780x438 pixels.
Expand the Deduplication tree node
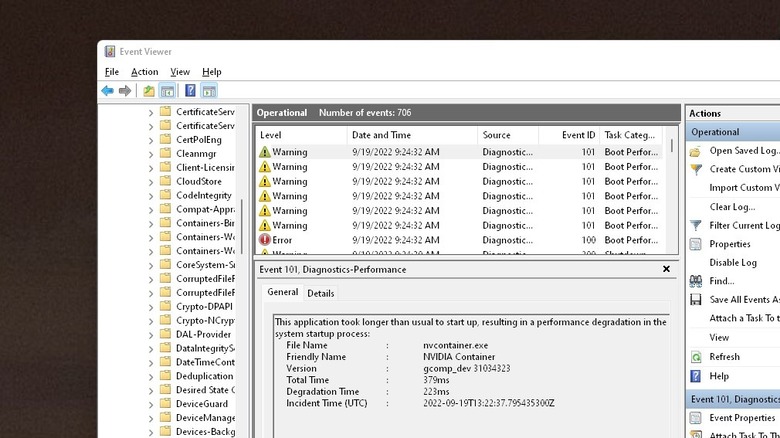tap(151, 376)
